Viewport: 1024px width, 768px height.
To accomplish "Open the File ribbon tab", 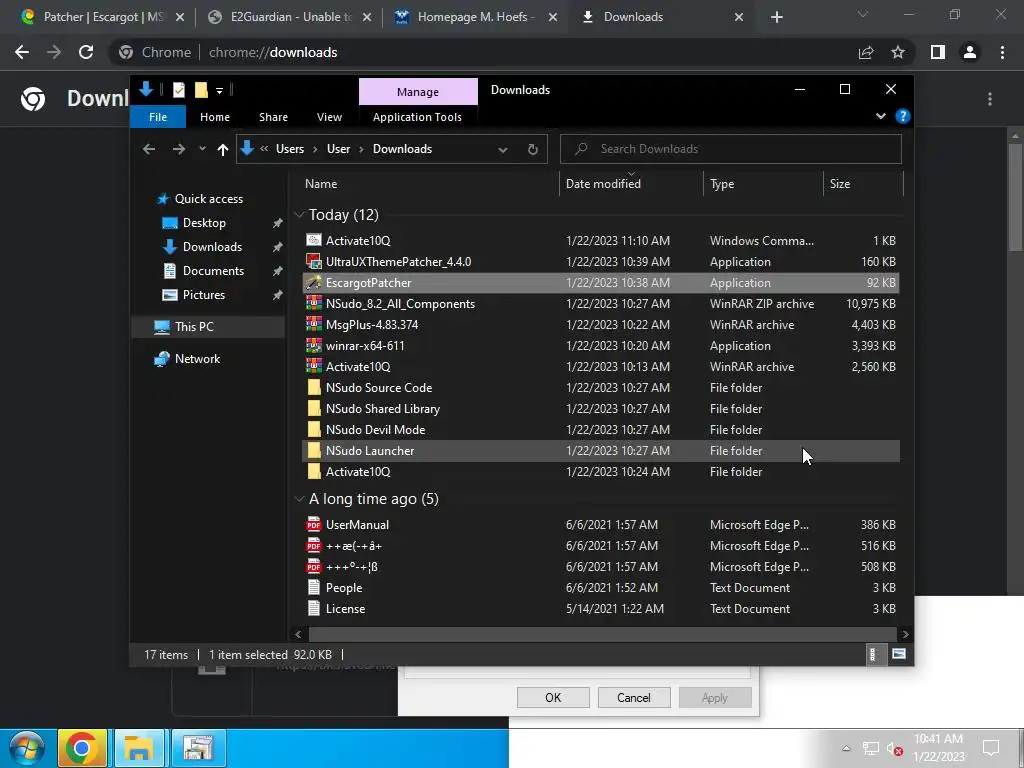I will click(158, 117).
